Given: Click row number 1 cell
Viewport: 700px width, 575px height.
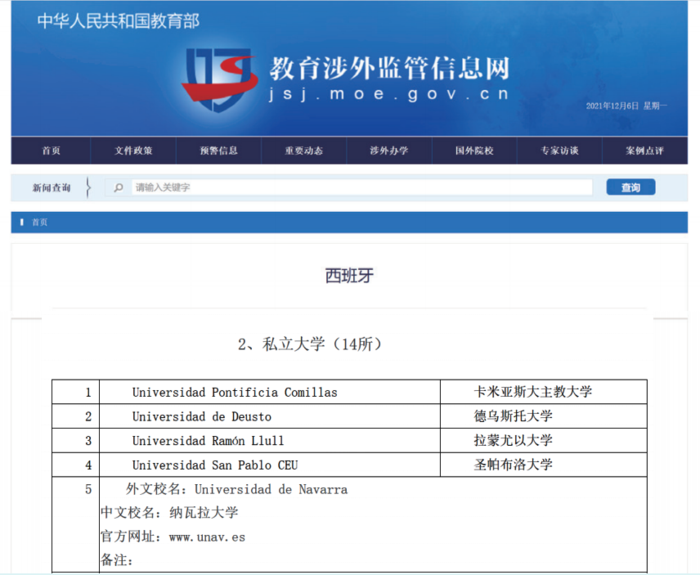Looking at the screenshot, I should 75,392.
